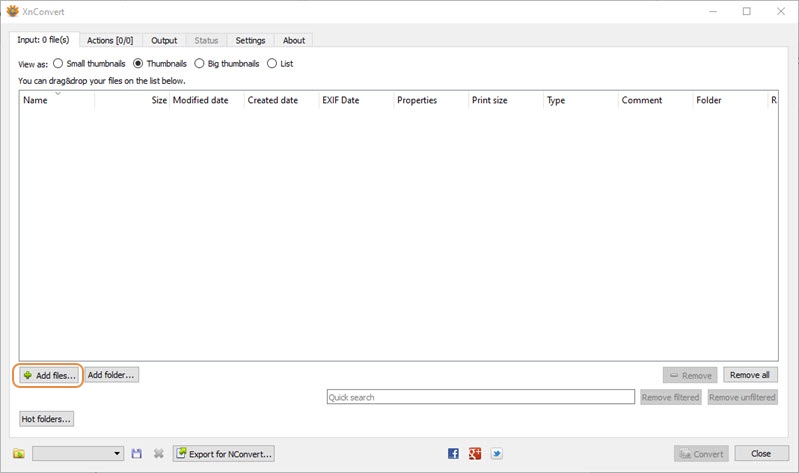Screen dimensions: 799x473
Task: Open the Twitter icon
Action: click(x=496, y=454)
